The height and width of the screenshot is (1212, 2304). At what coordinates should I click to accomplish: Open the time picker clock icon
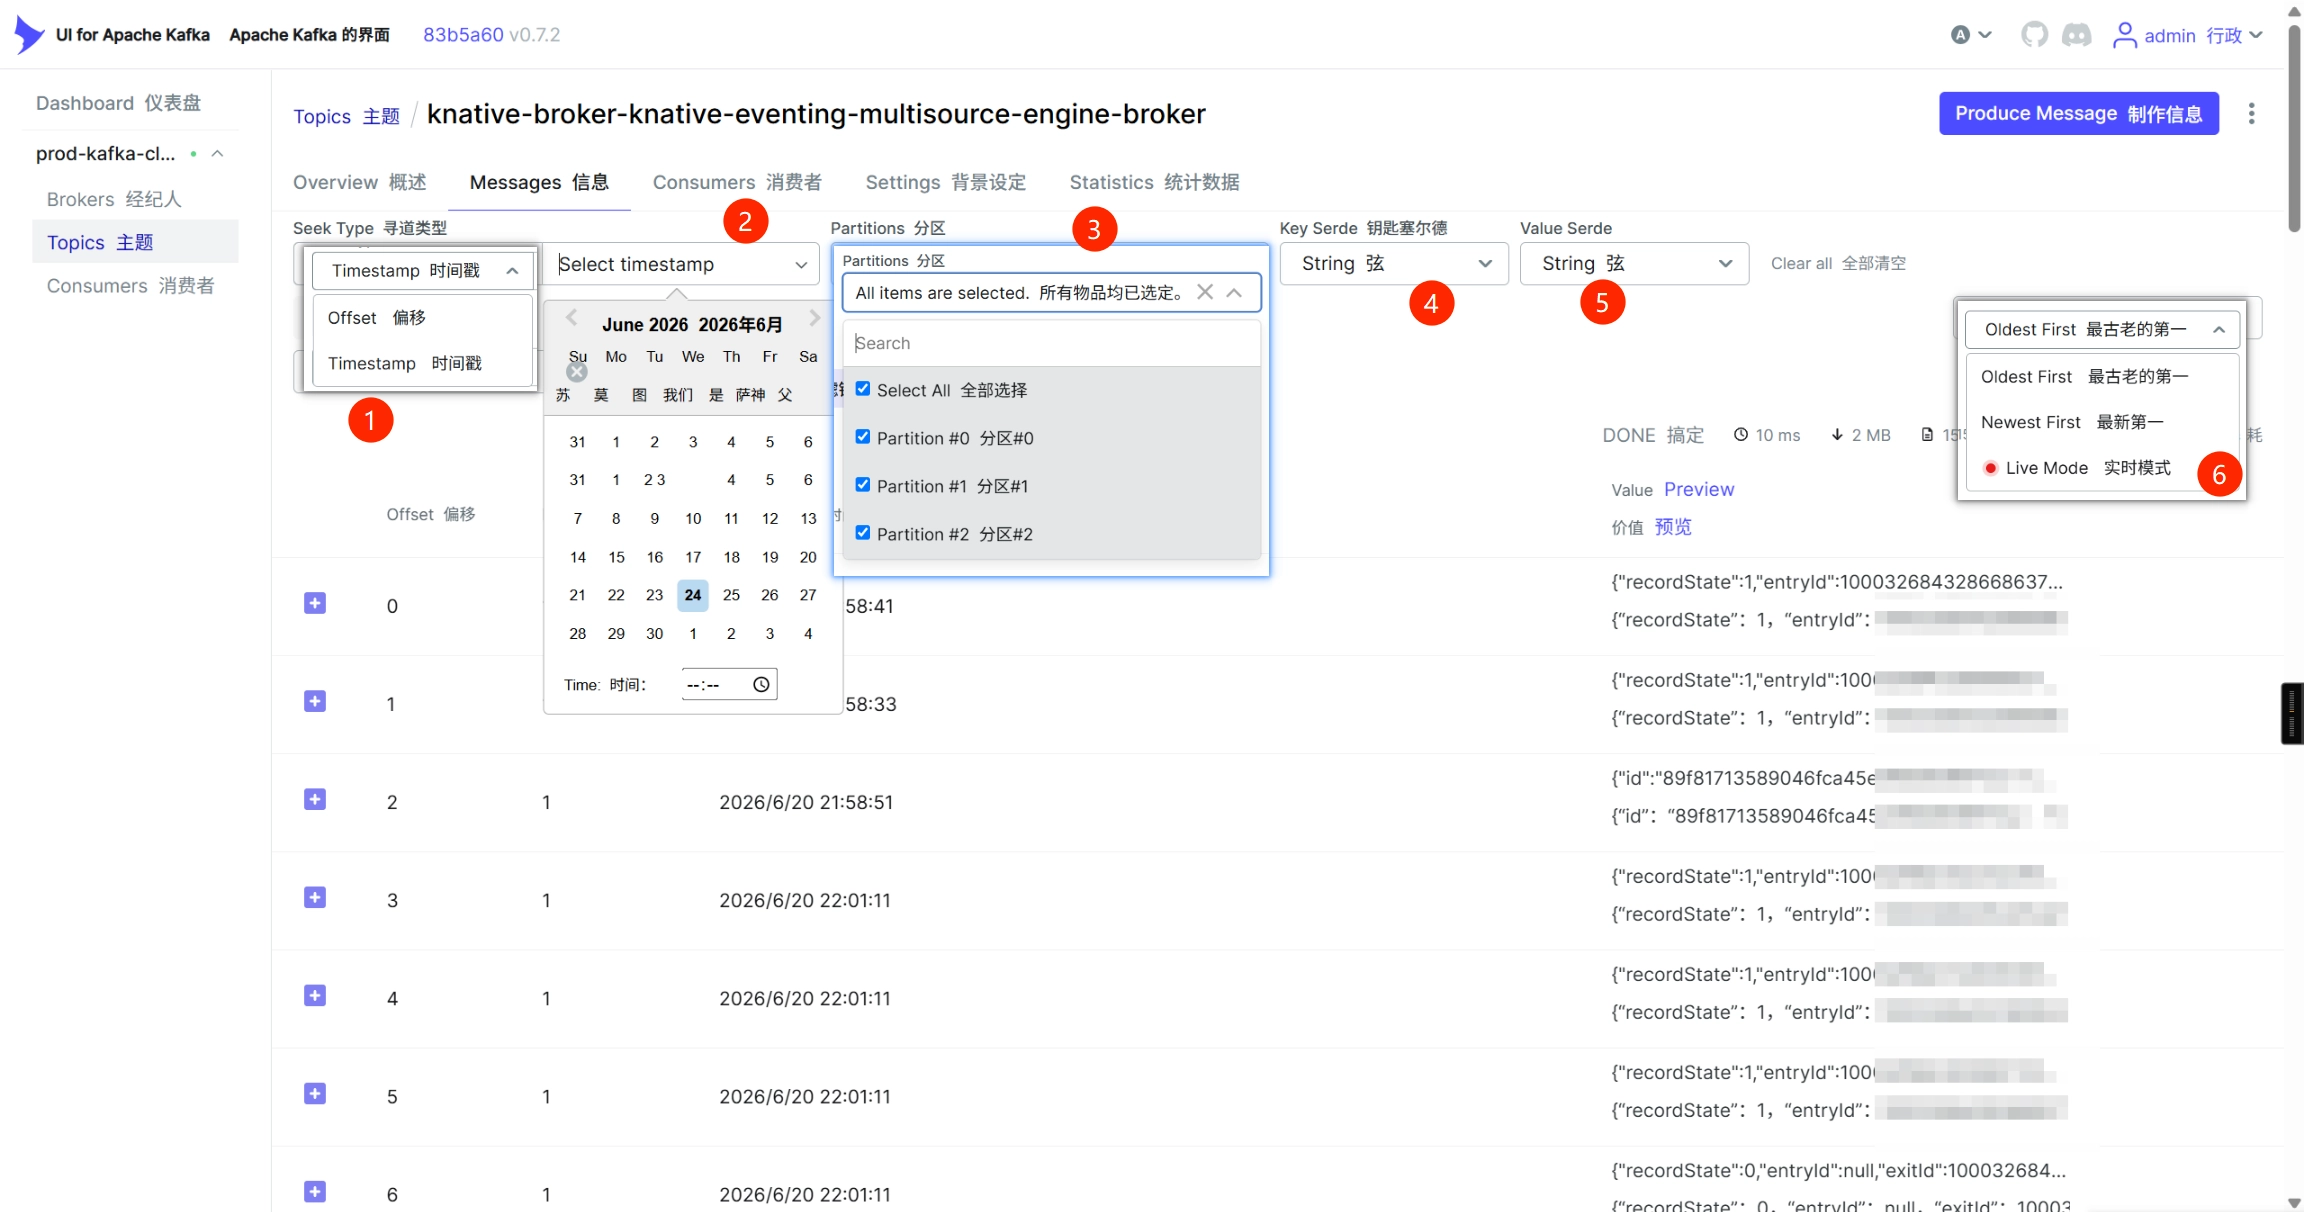(761, 684)
